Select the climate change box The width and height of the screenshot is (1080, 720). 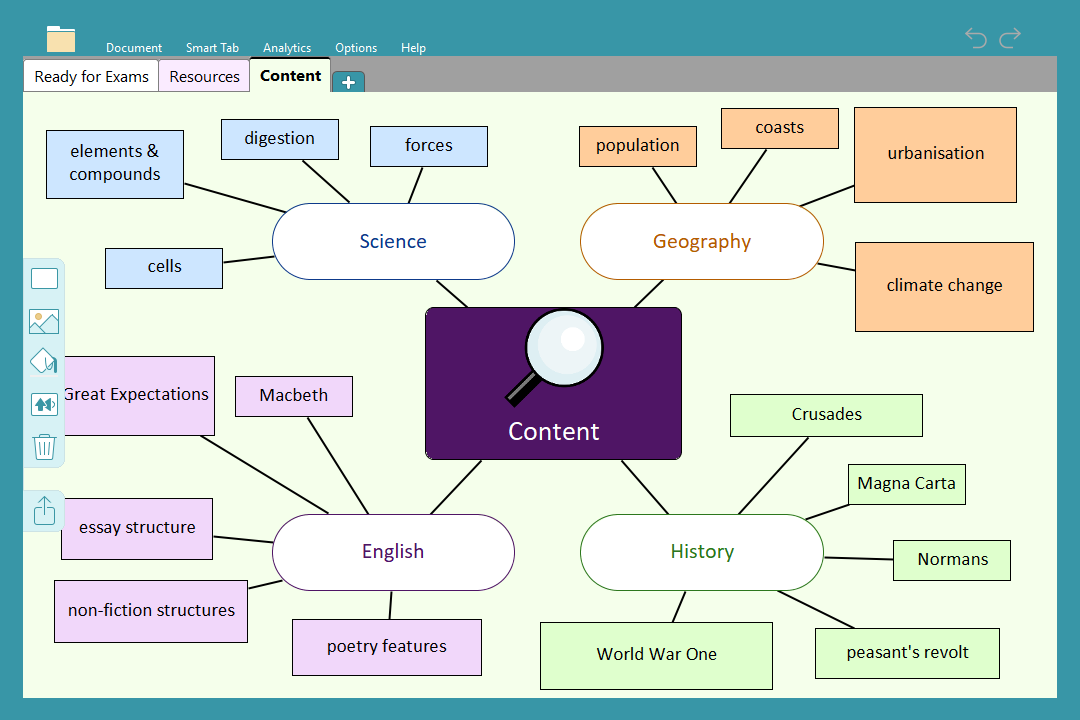(x=944, y=286)
